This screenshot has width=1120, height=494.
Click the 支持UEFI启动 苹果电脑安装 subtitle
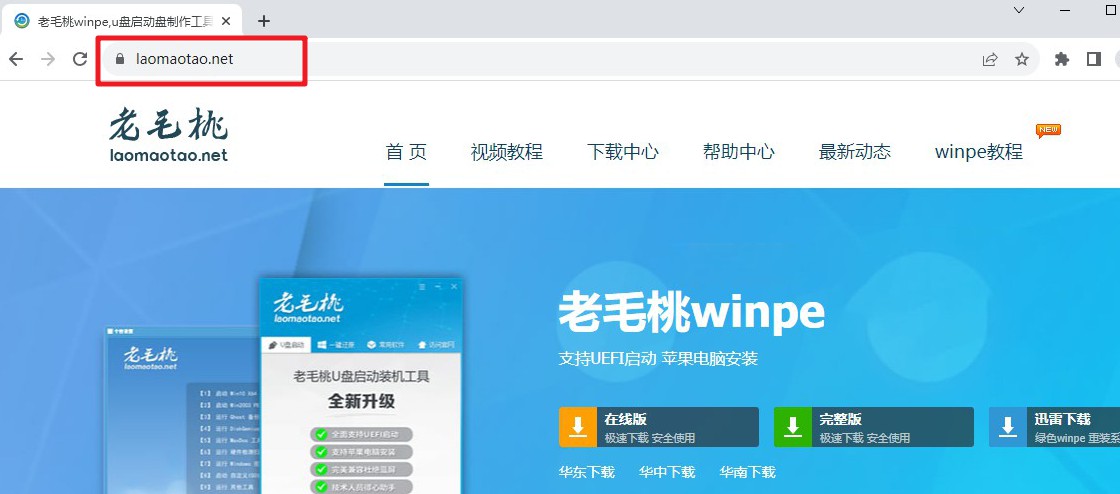[x=658, y=358]
